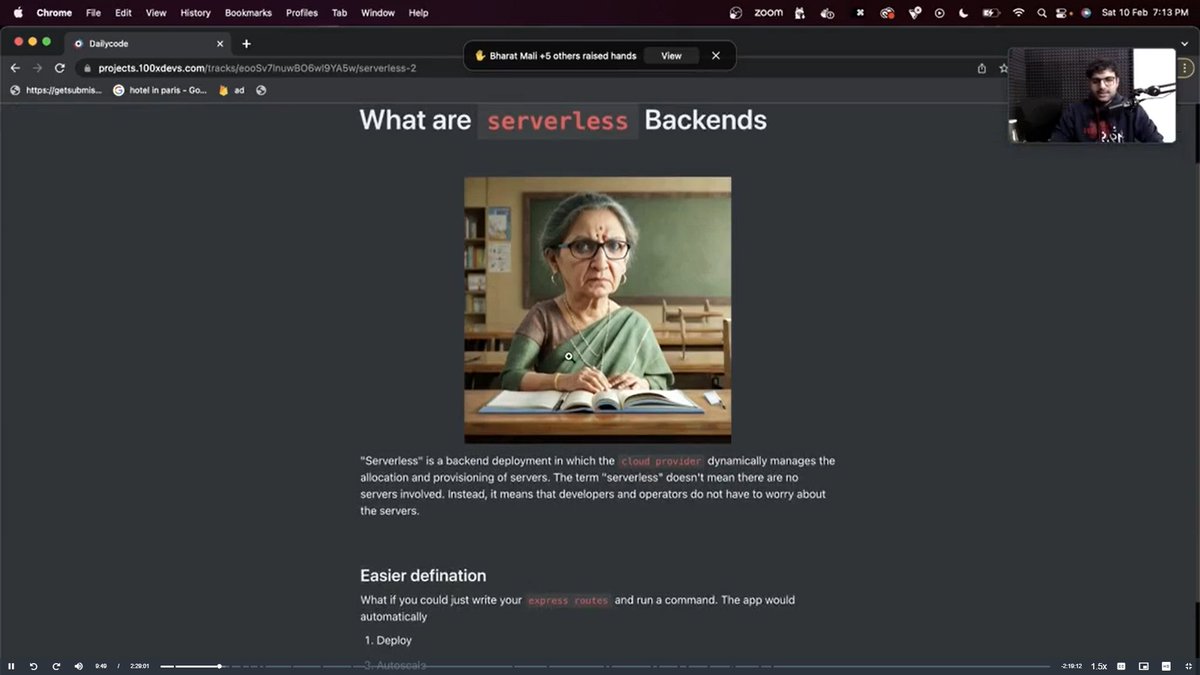Screen dimensions: 1200x675
Task: Click the play-circle icon in the menu bar
Action: click(x=939, y=13)
